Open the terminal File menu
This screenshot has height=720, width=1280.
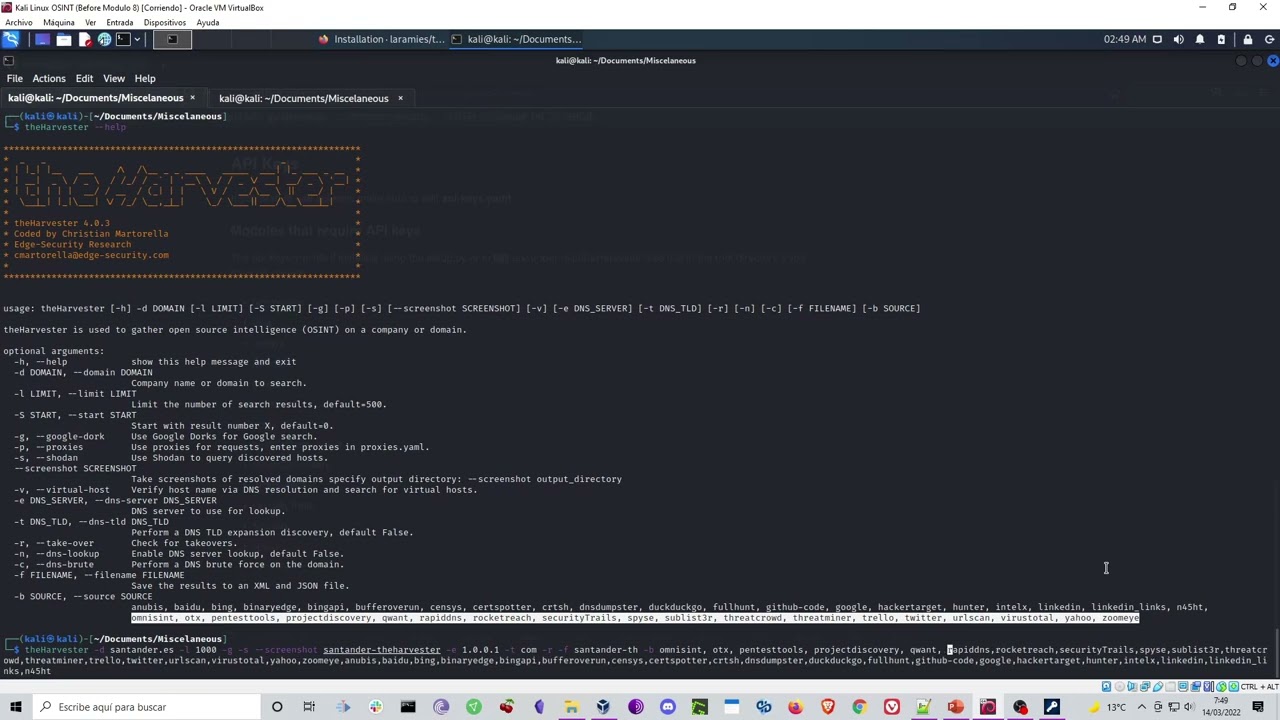pyautogui.click(x=15, y=78)
